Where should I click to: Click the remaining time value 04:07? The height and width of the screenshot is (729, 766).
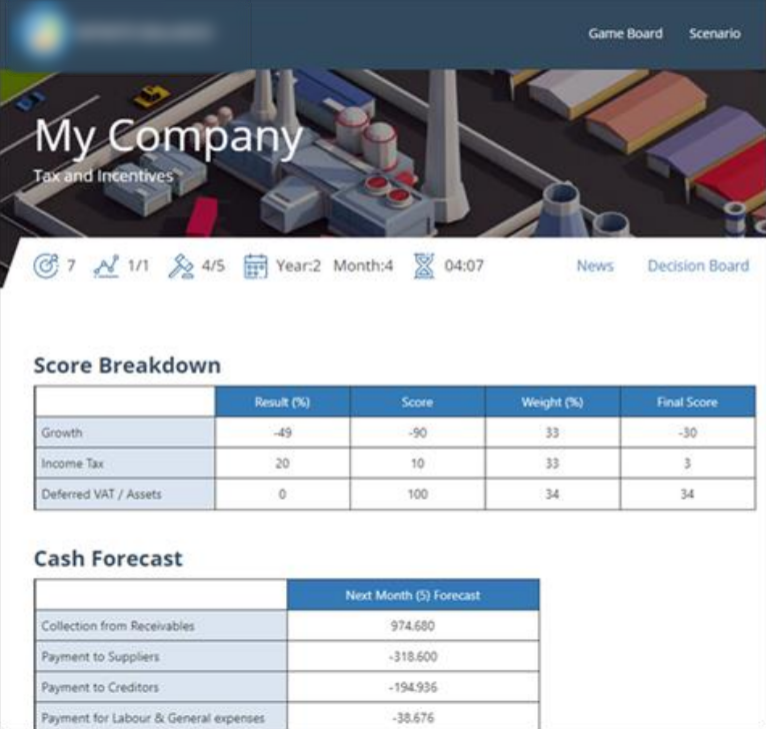click(x=464, y=266)
